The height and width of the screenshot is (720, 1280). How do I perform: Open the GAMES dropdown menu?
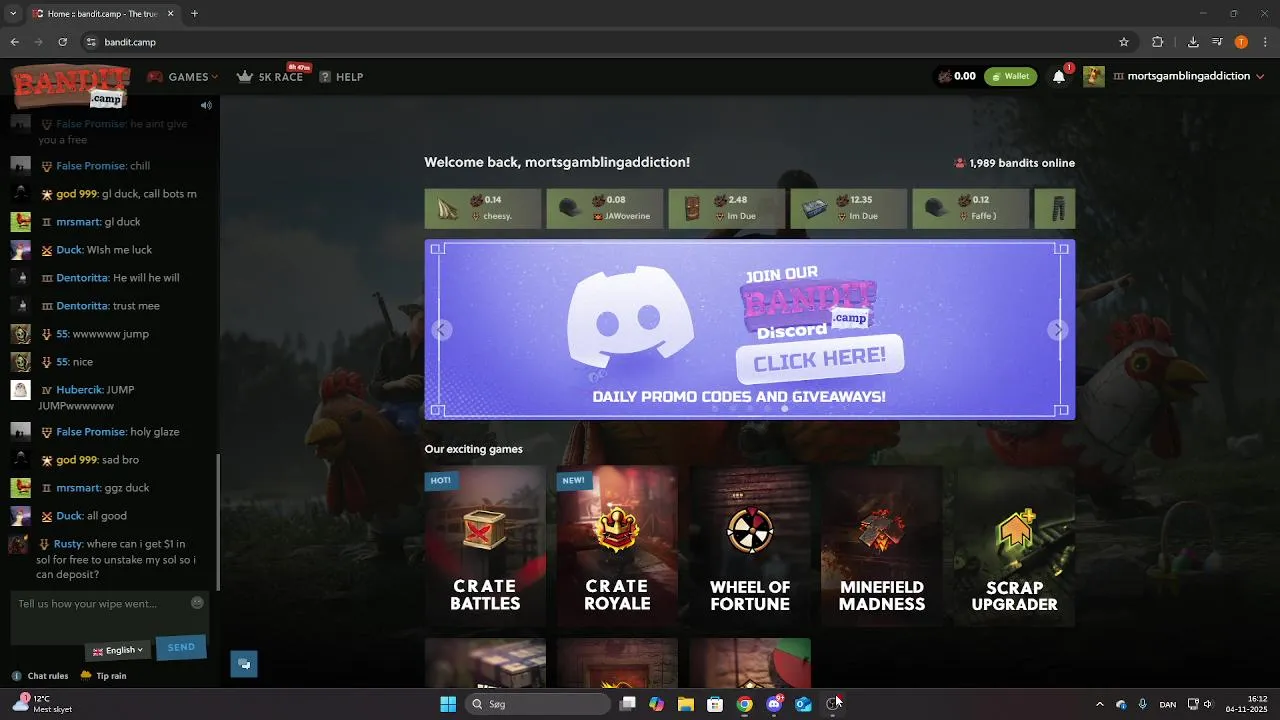183,77
